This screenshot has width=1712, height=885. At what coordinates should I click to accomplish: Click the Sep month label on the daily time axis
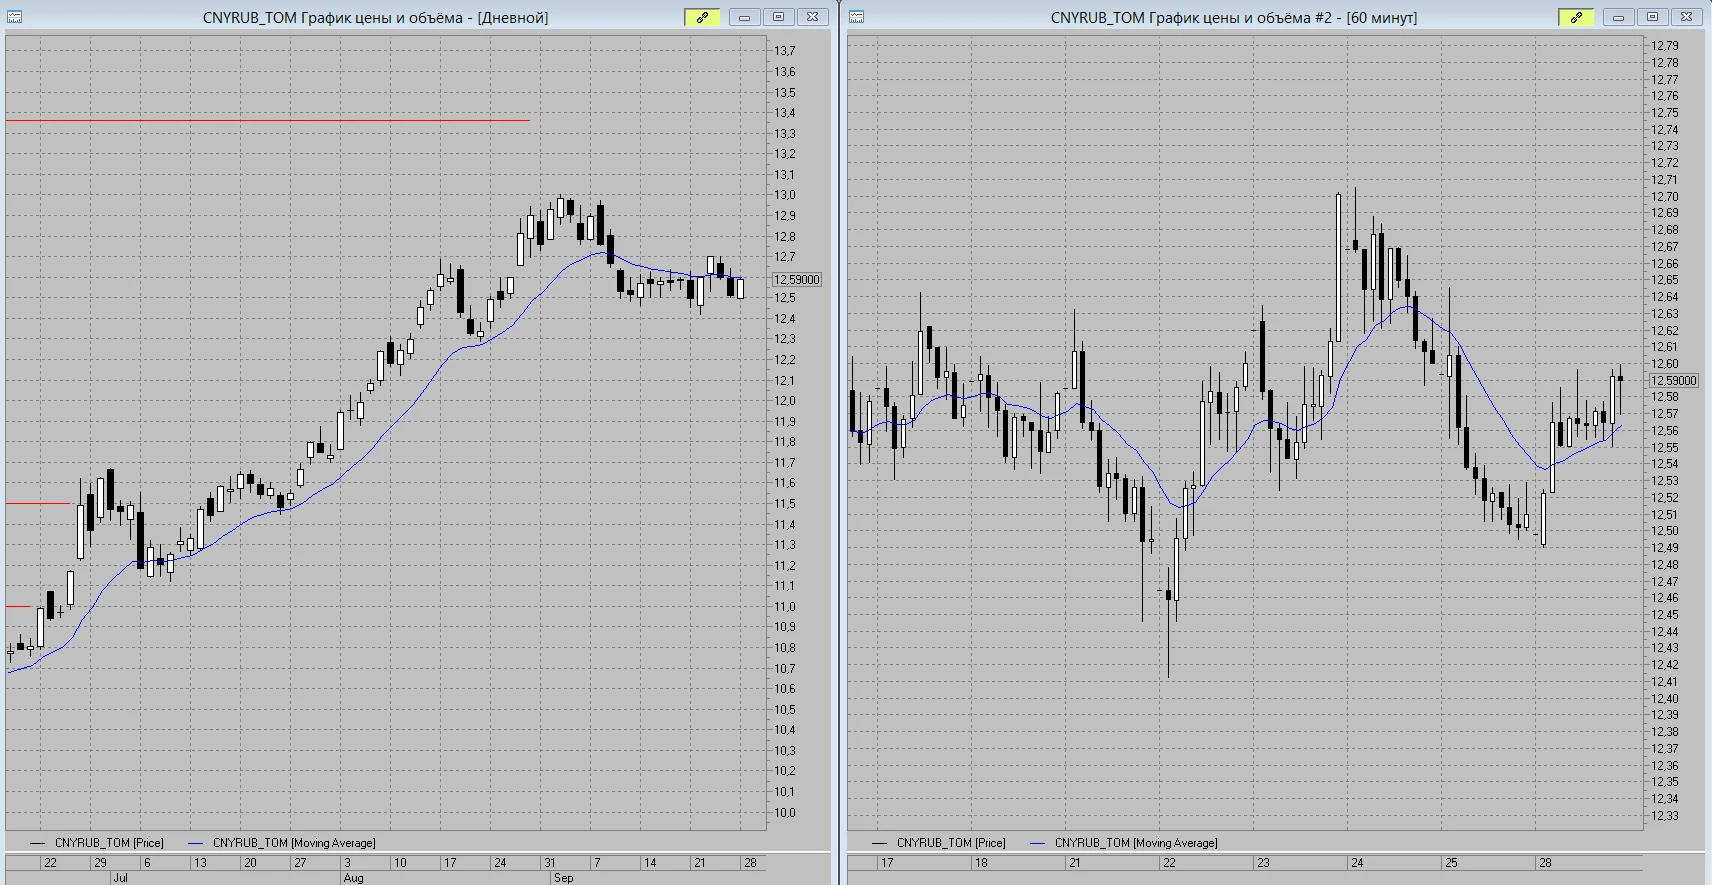(x=564, y=878)
